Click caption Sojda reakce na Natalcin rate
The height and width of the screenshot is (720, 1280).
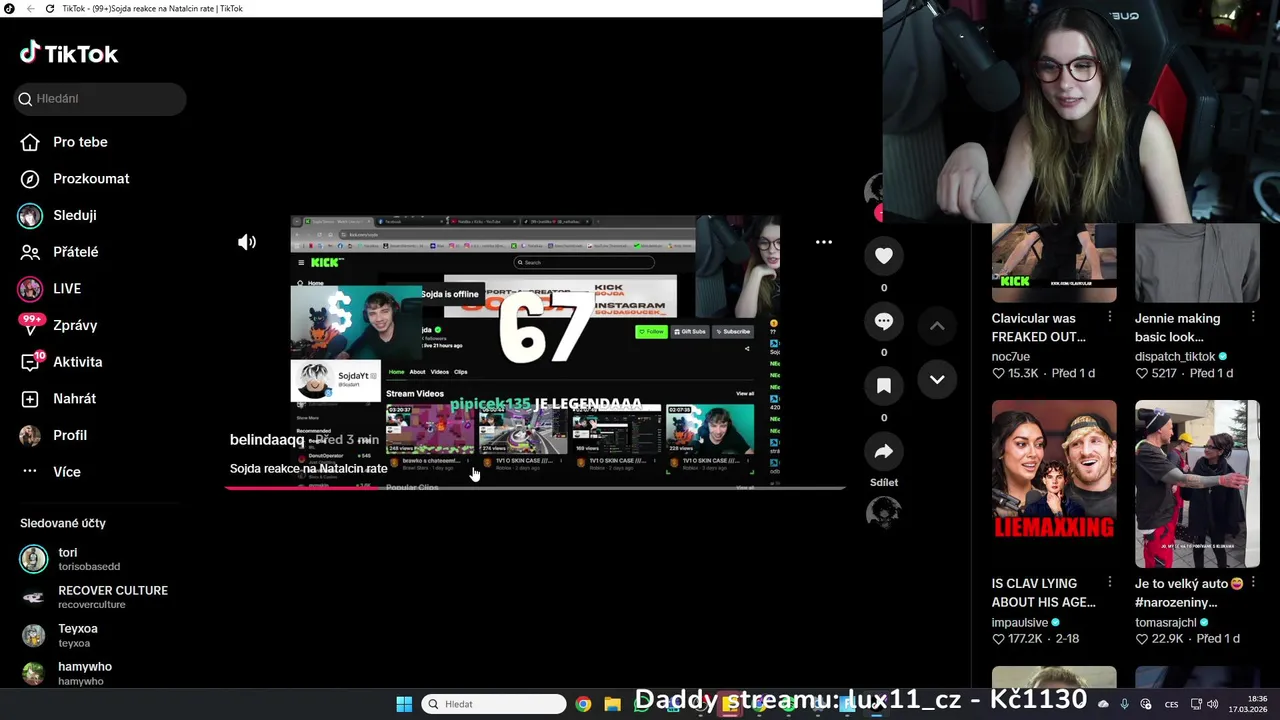[x=308, y=468]
